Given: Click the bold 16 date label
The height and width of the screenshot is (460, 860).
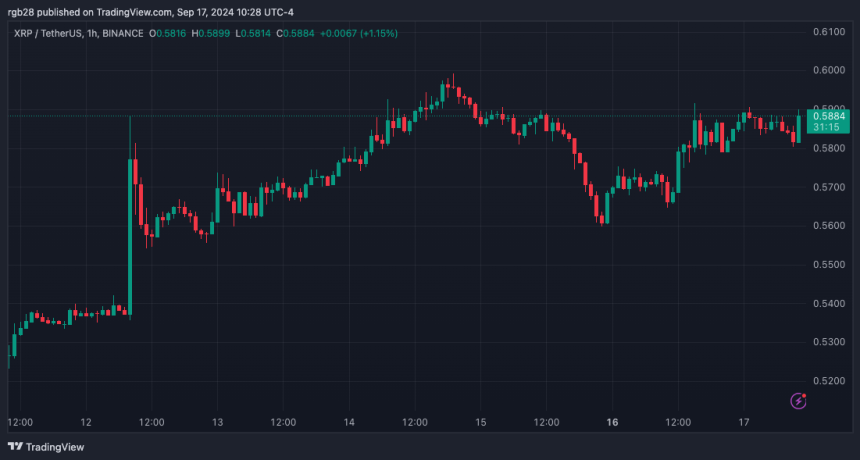Looking at the screenshot, I should pos(612,422).
